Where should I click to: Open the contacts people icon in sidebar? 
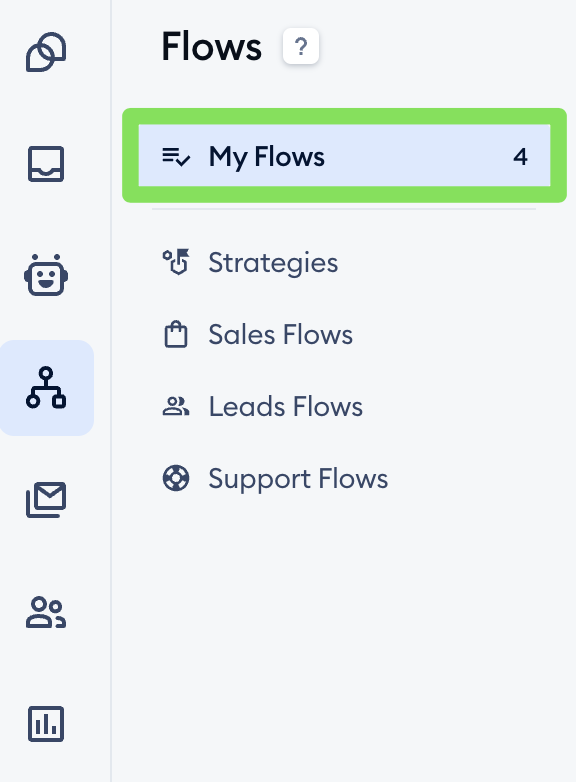46,612
